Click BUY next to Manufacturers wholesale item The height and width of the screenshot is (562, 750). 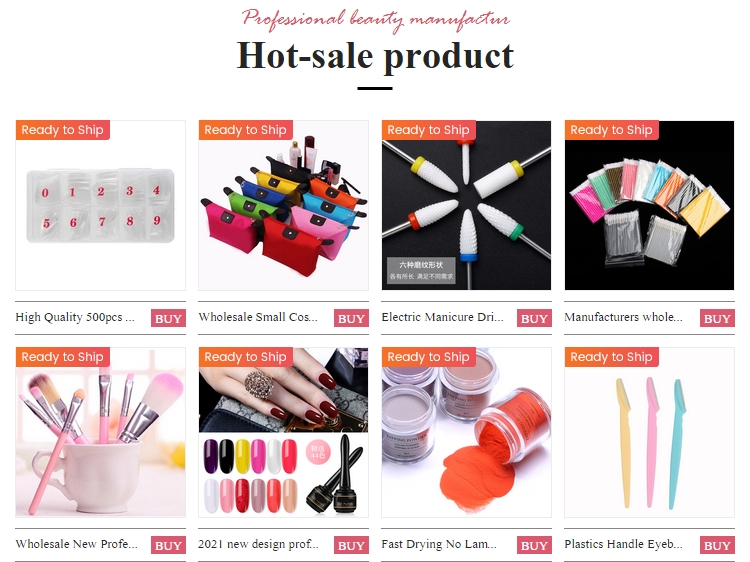[x=717, y=319]
